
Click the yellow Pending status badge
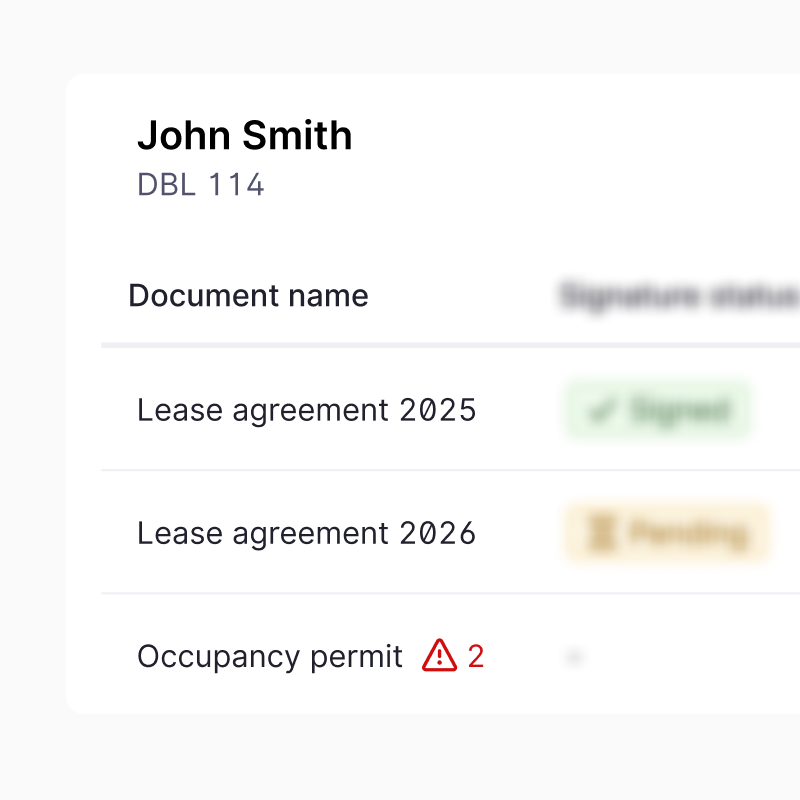coord(667,533)
